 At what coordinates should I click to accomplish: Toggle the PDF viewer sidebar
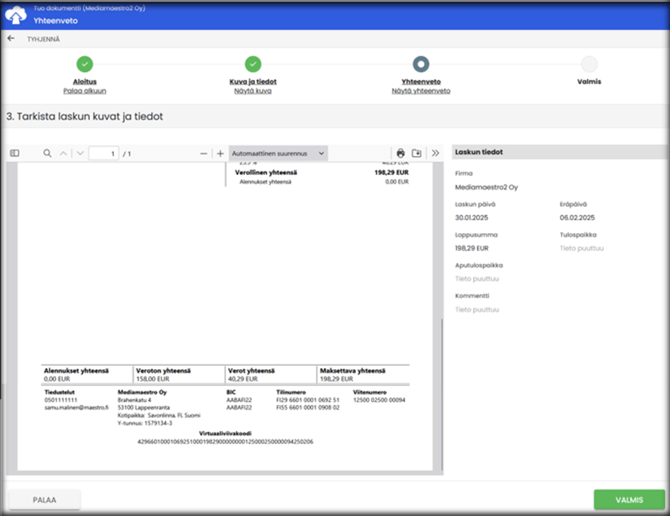pos(15,153)
